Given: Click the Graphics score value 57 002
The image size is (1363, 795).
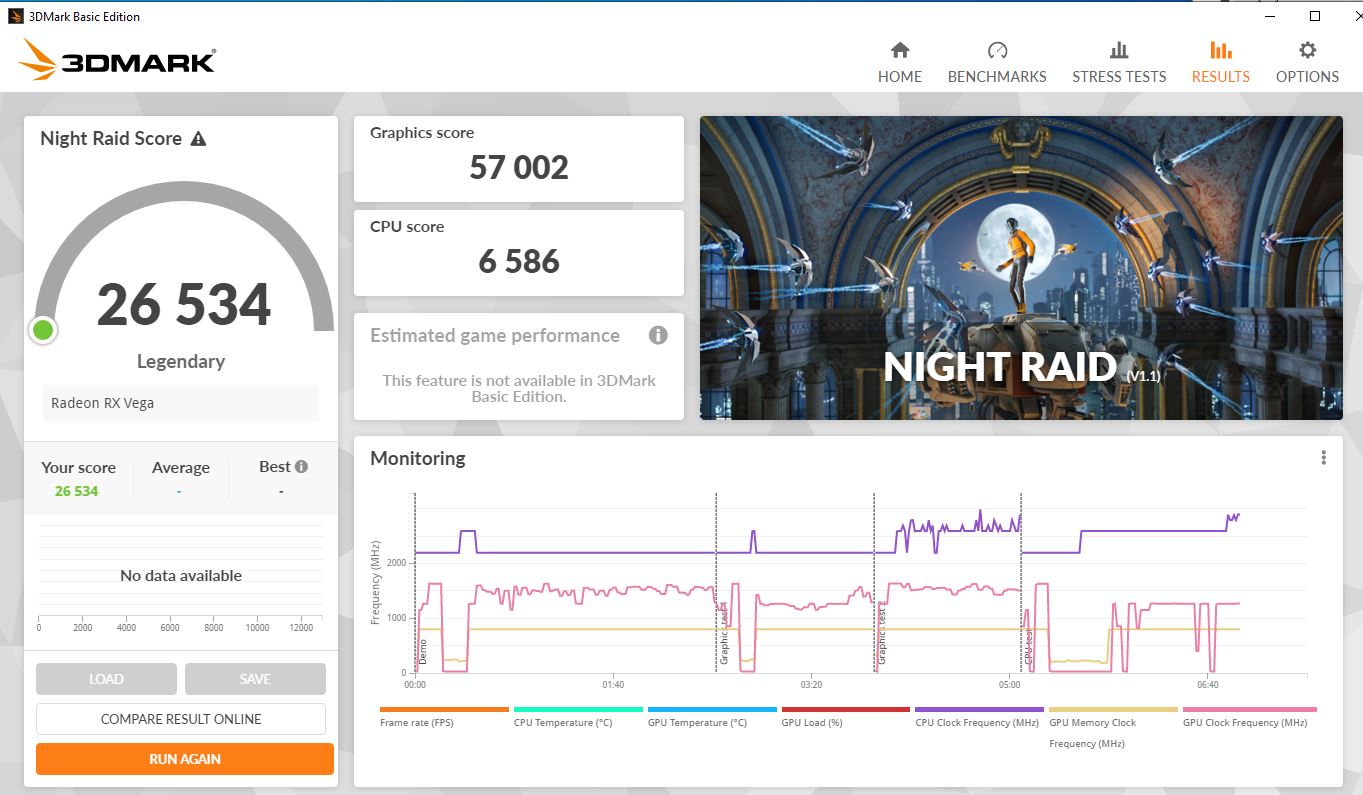Looking at the screenshot, I should coord(519,167).
